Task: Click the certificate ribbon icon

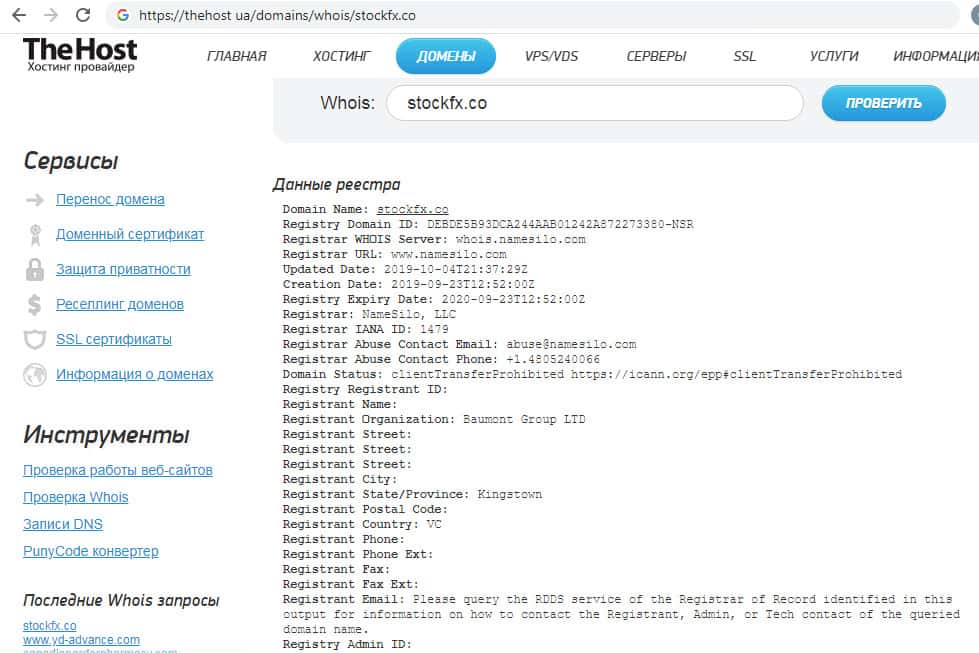Action: (35, 235)
